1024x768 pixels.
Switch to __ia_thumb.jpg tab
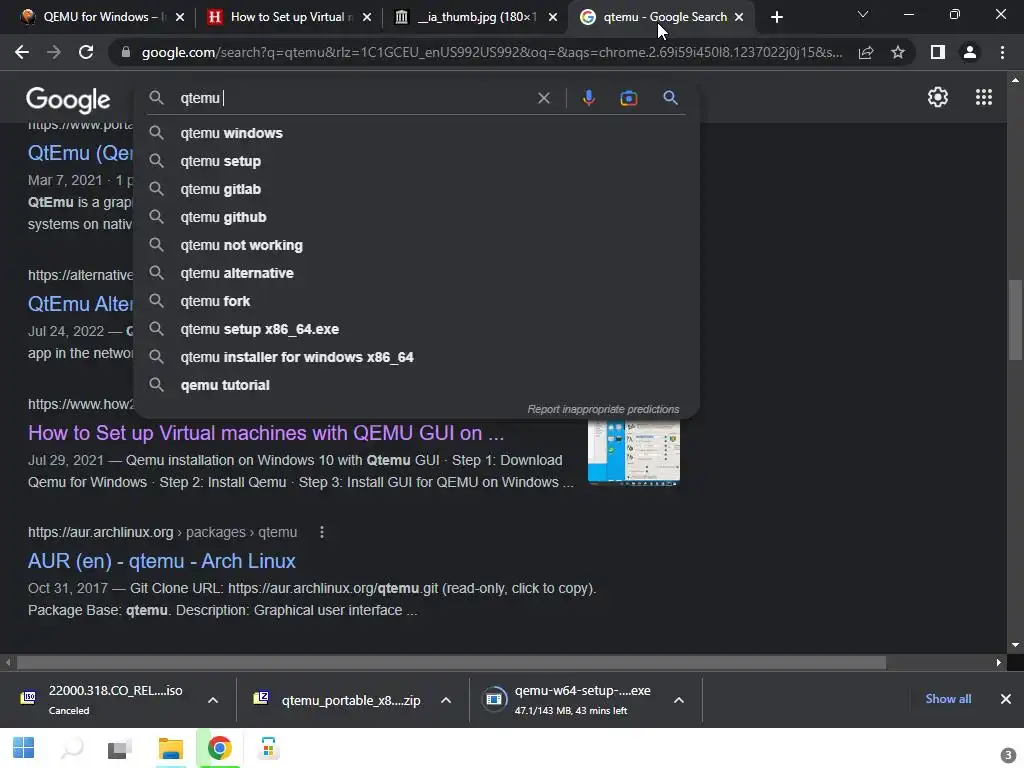(x=475, y=17)
